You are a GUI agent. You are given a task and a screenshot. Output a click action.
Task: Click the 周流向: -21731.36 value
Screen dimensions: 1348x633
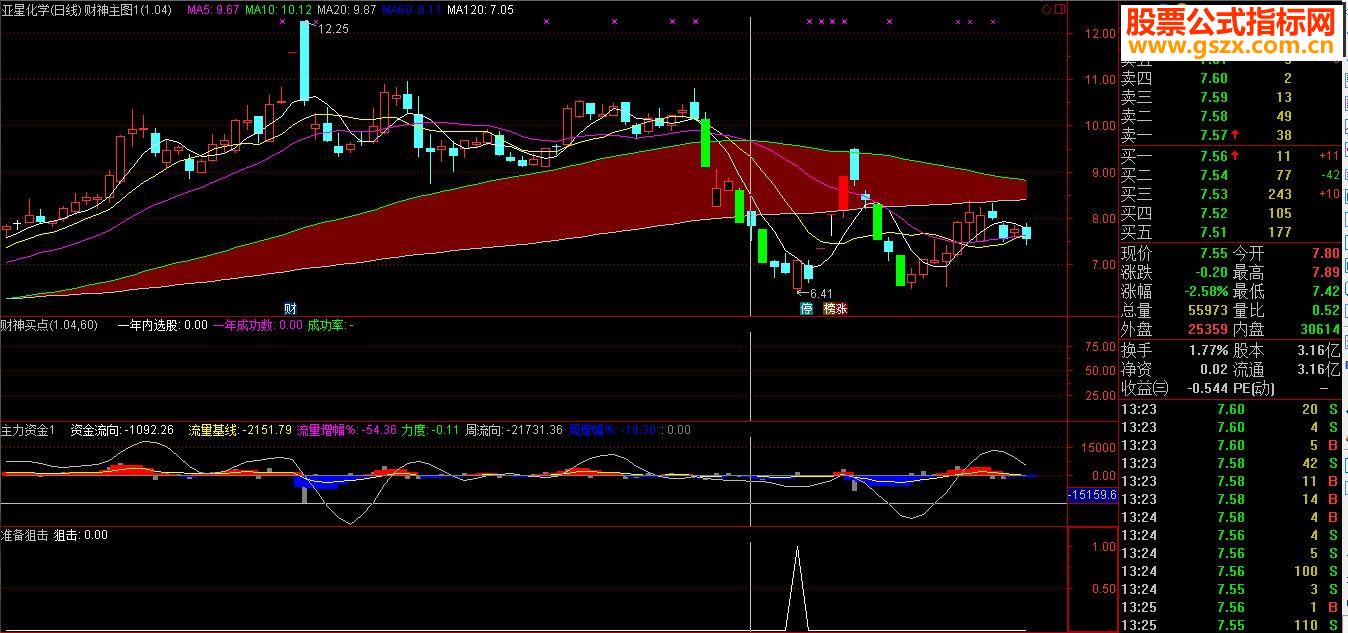(514, 430)
